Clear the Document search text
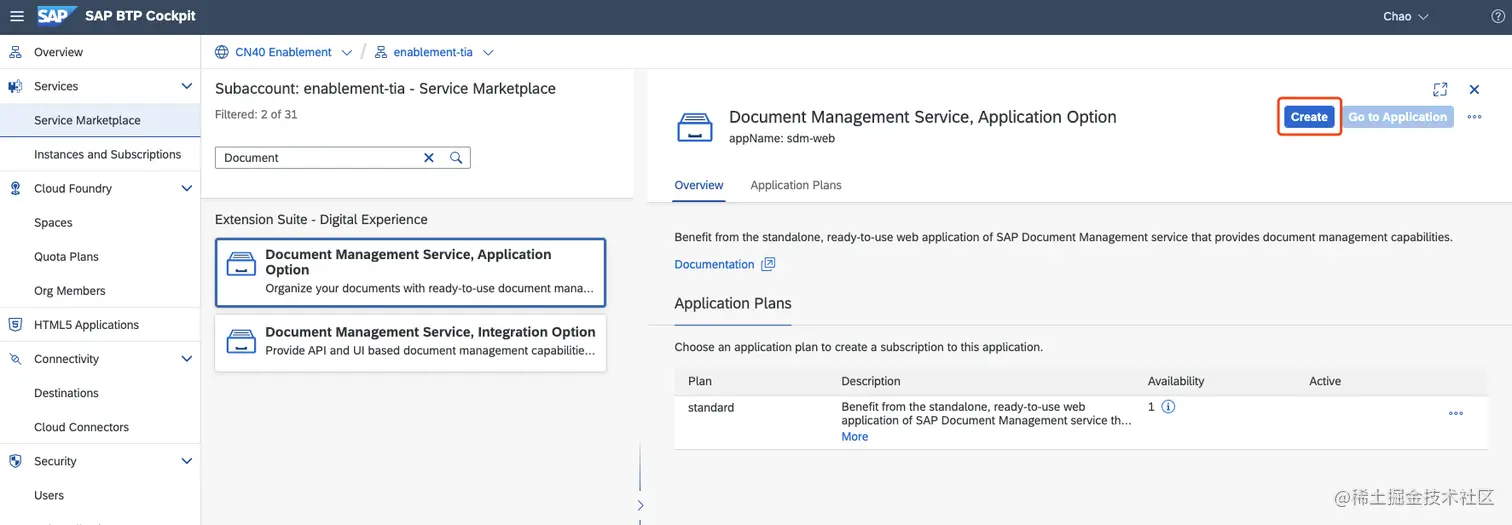The height and width of the screenshot is (525, 1512). click(429, 158)
